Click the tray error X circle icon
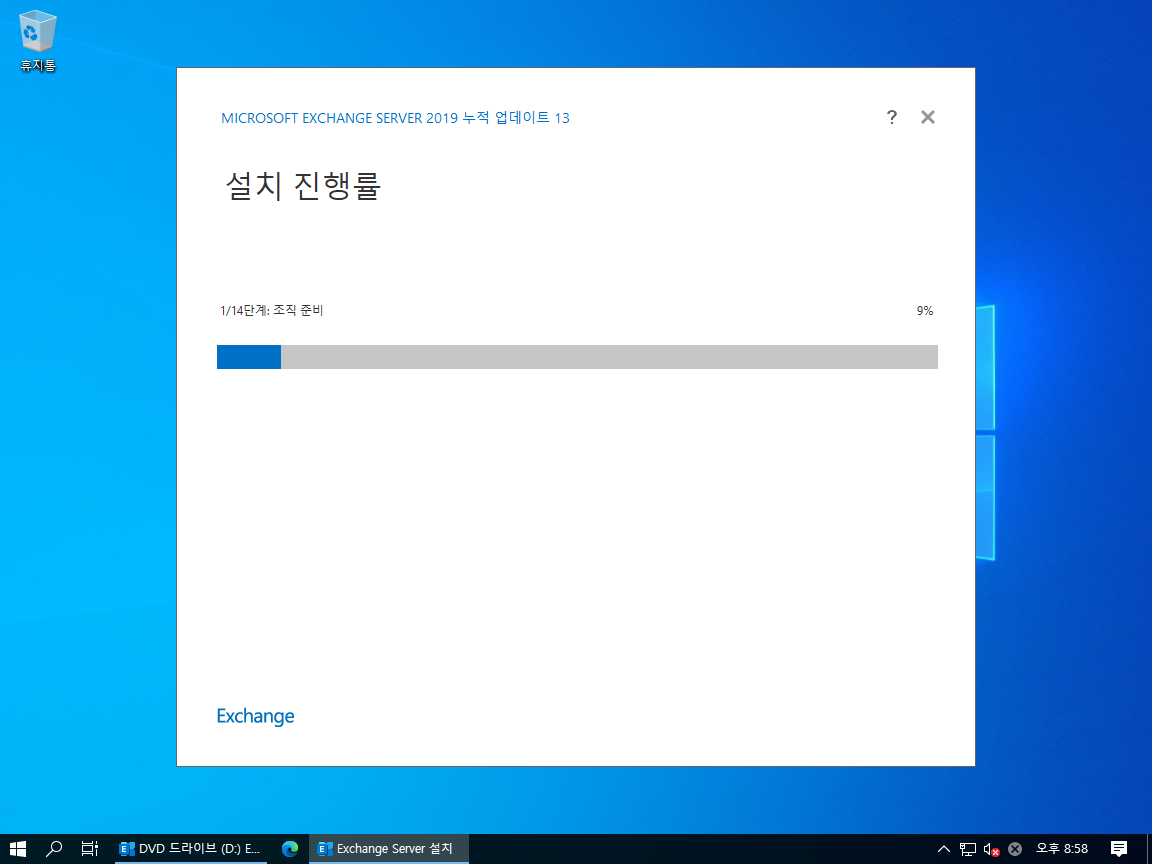This screenshot has width=1152, height=864. point(1015,849)
